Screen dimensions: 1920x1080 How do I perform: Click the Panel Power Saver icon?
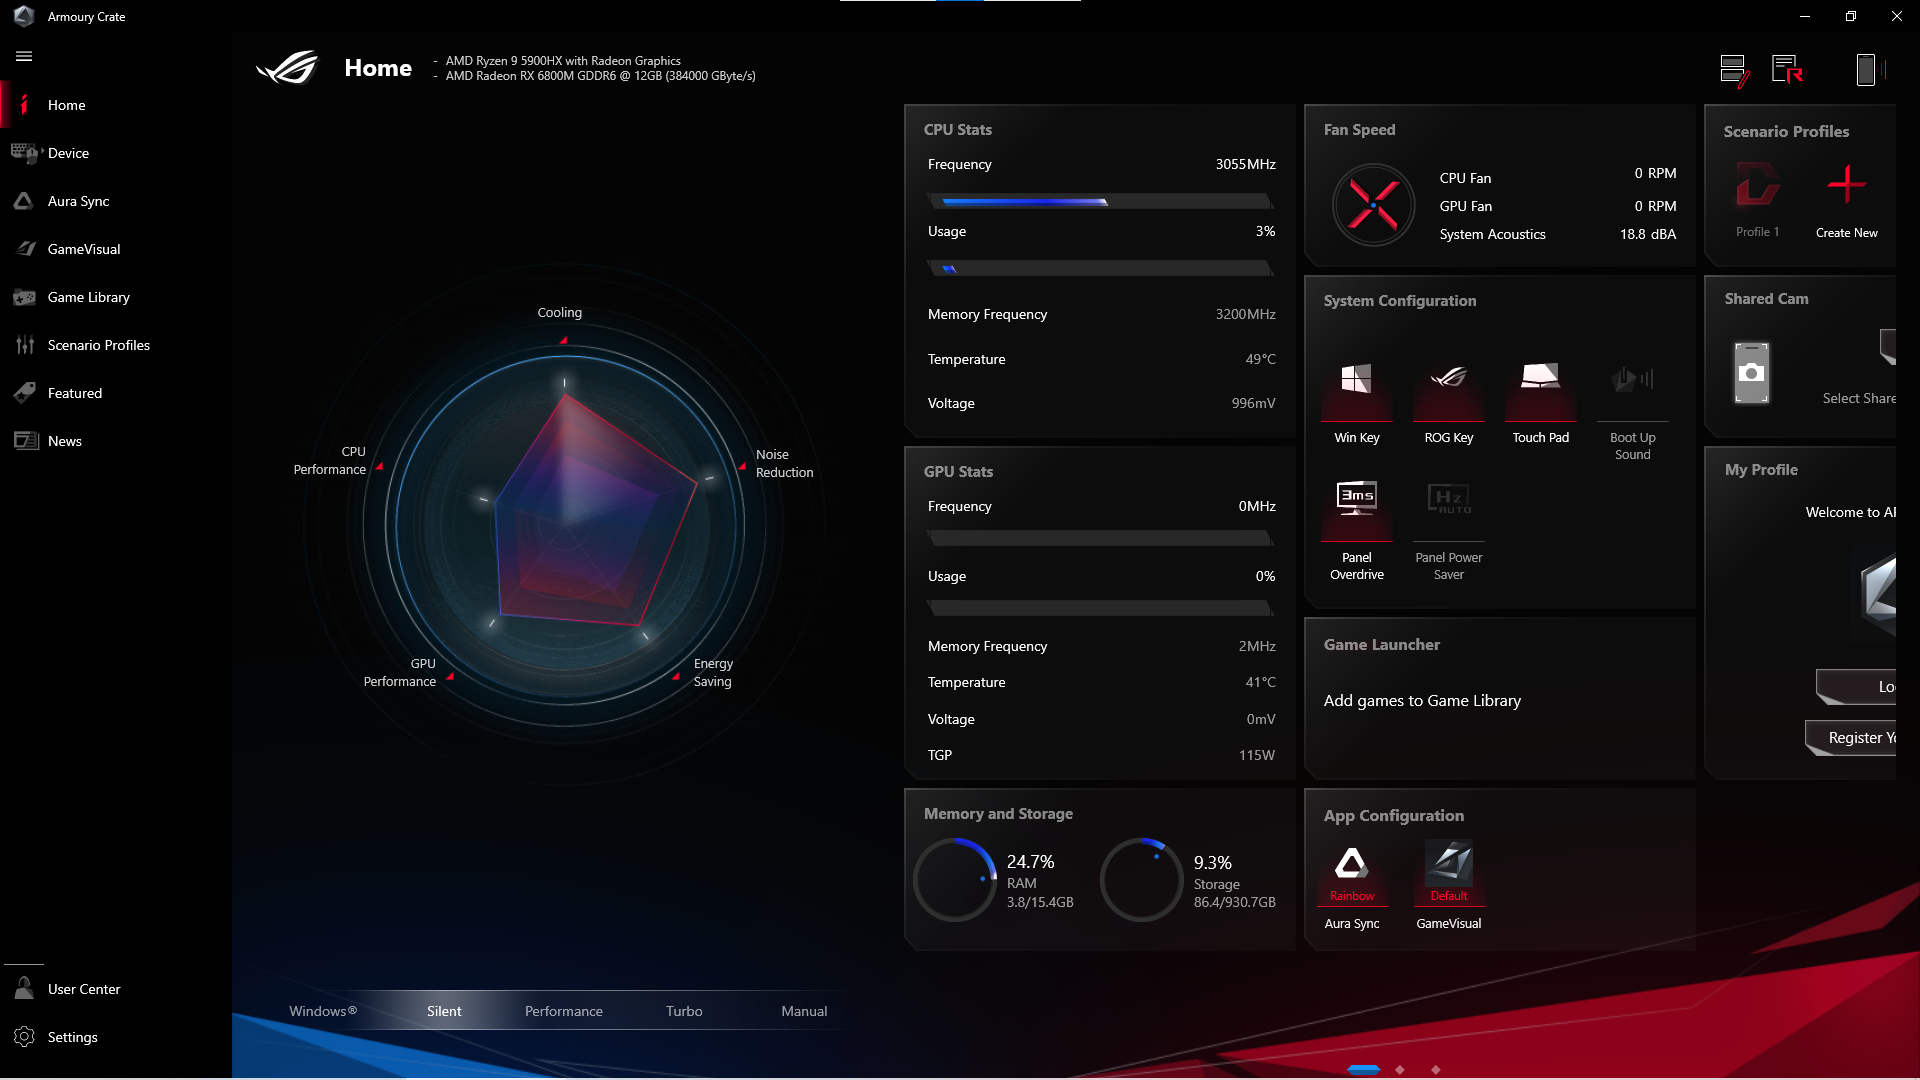[1448, 499]
